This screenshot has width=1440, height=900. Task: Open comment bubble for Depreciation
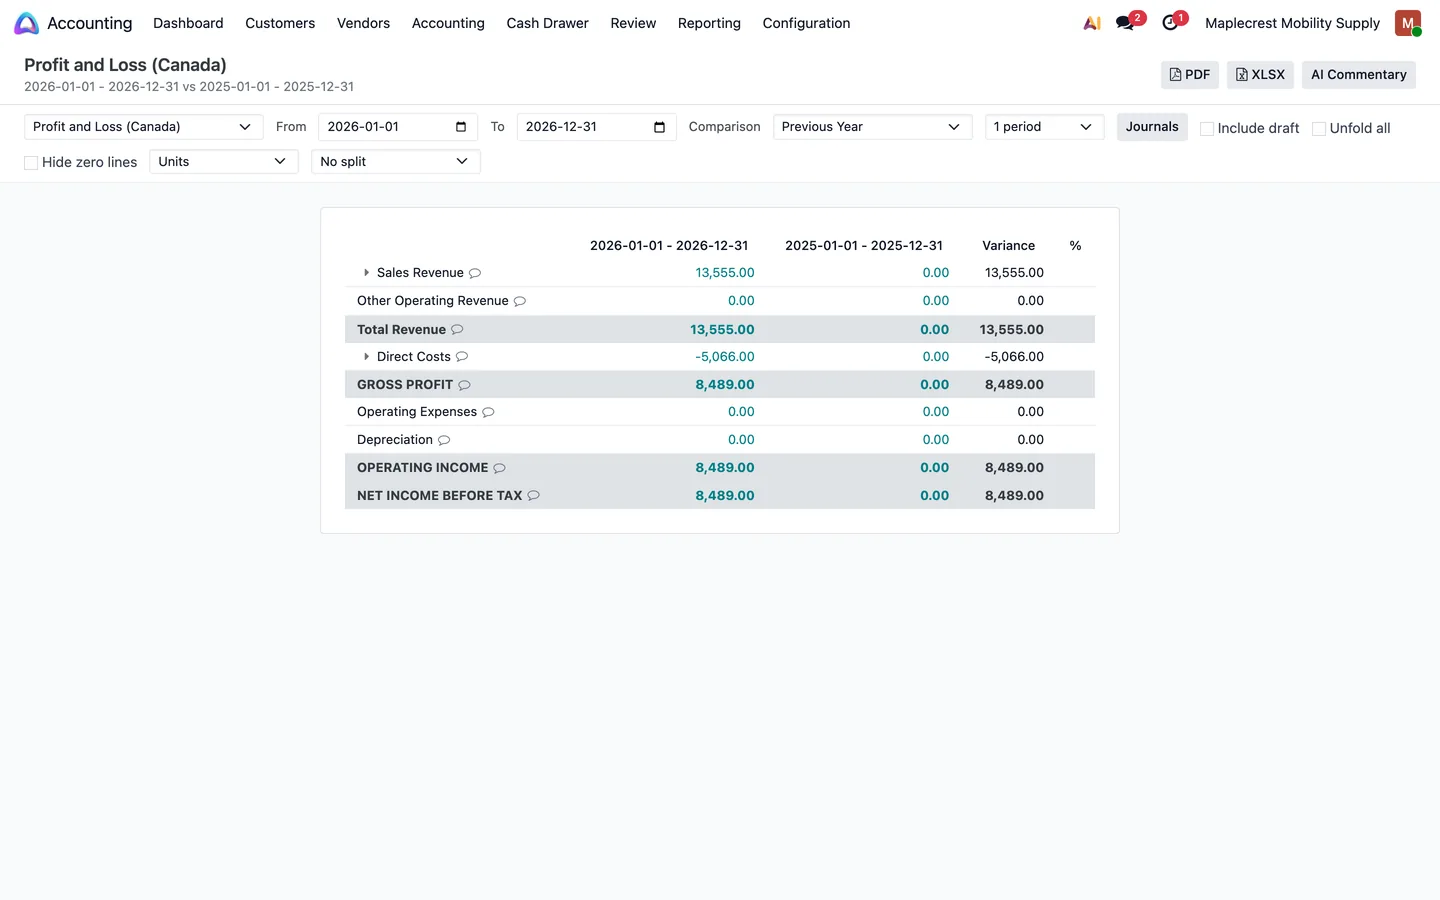(444, 440)
